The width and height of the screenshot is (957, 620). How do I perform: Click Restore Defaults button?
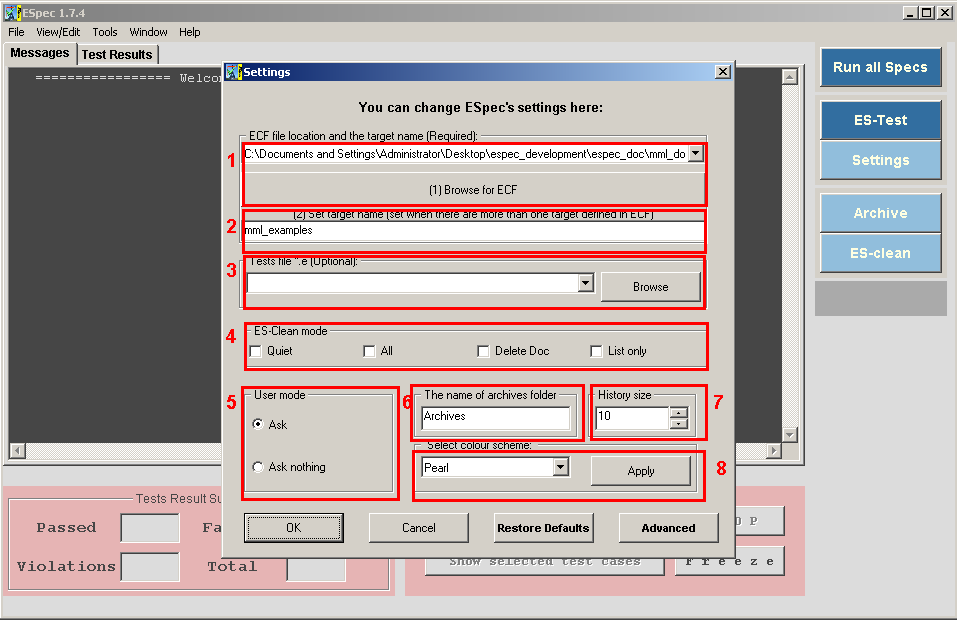click(543, 528)
